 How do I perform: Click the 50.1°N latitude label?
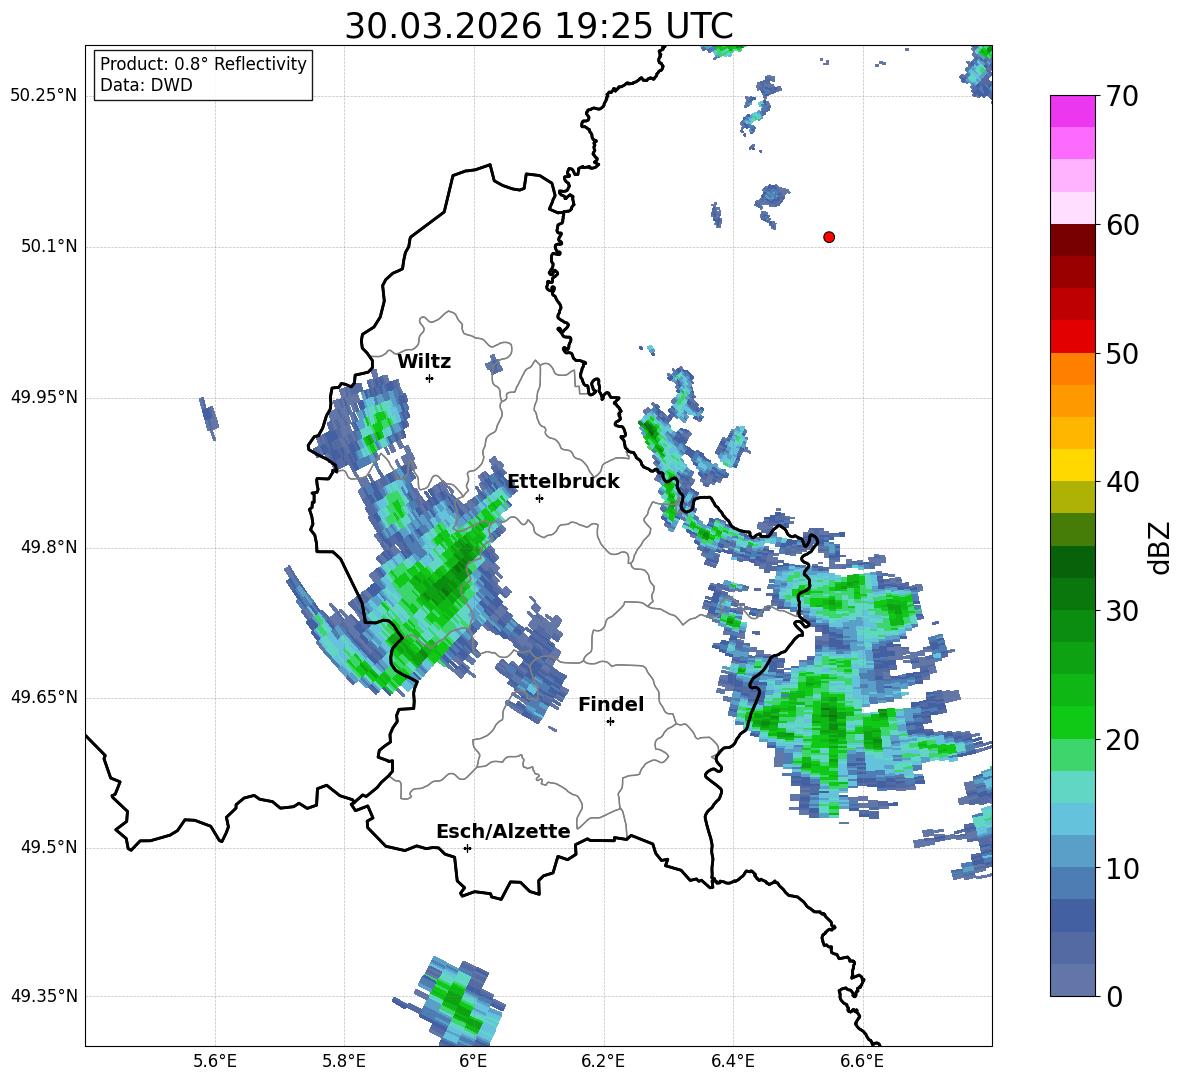49,246
